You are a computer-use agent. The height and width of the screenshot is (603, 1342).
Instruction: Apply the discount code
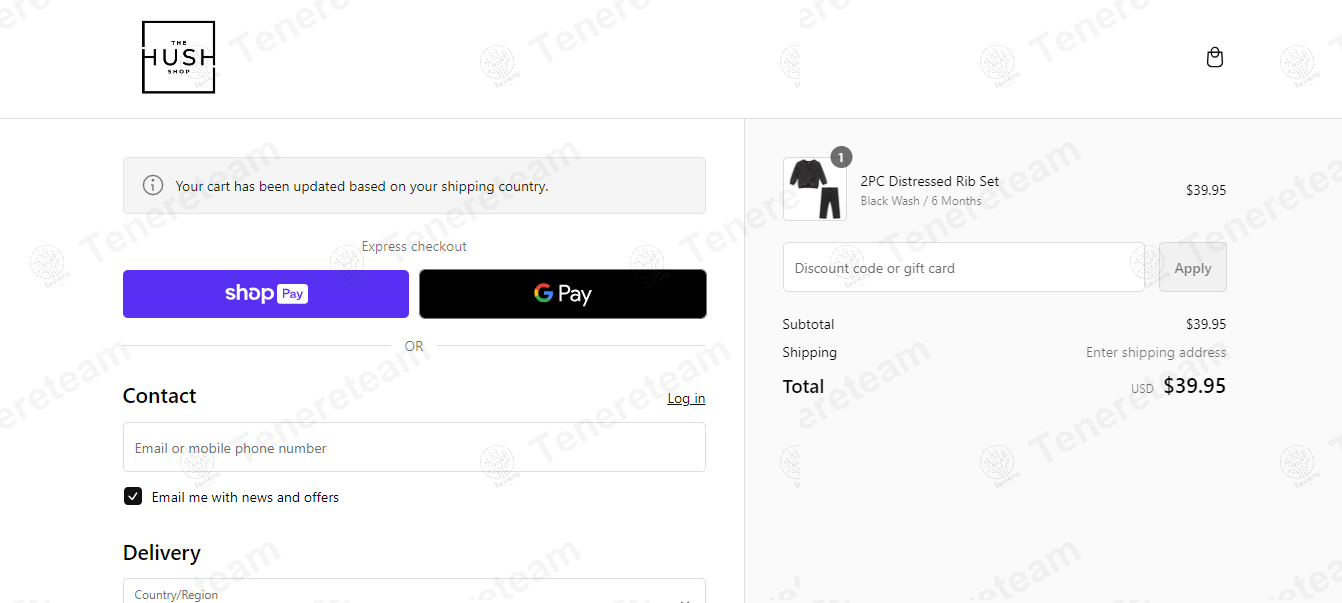pyautogui.click(x=1192, y=267)
